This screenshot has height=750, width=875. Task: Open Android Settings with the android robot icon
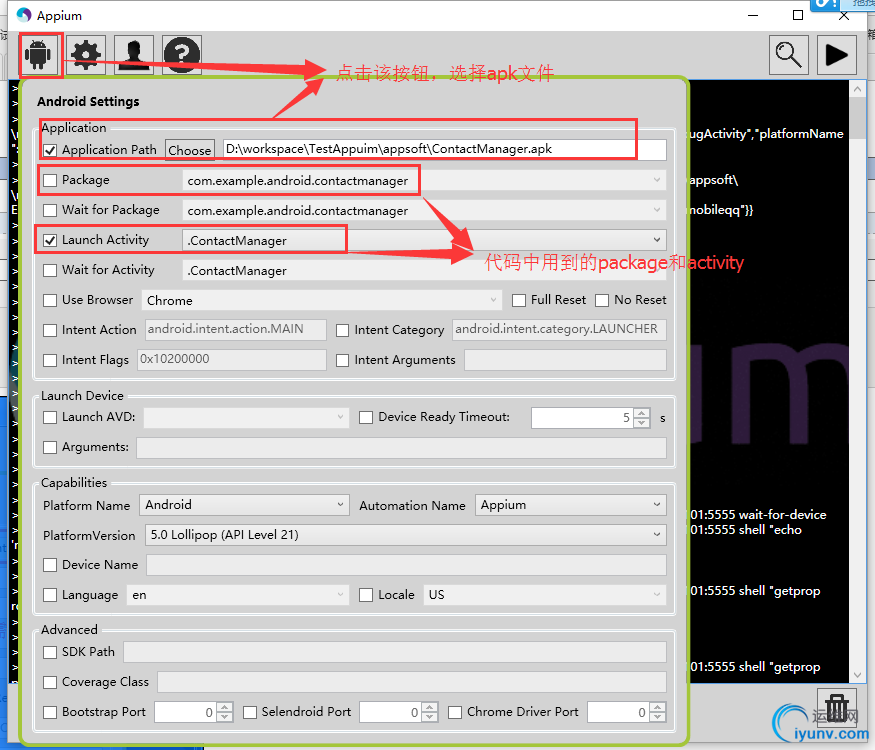click(x=39, y=55)
